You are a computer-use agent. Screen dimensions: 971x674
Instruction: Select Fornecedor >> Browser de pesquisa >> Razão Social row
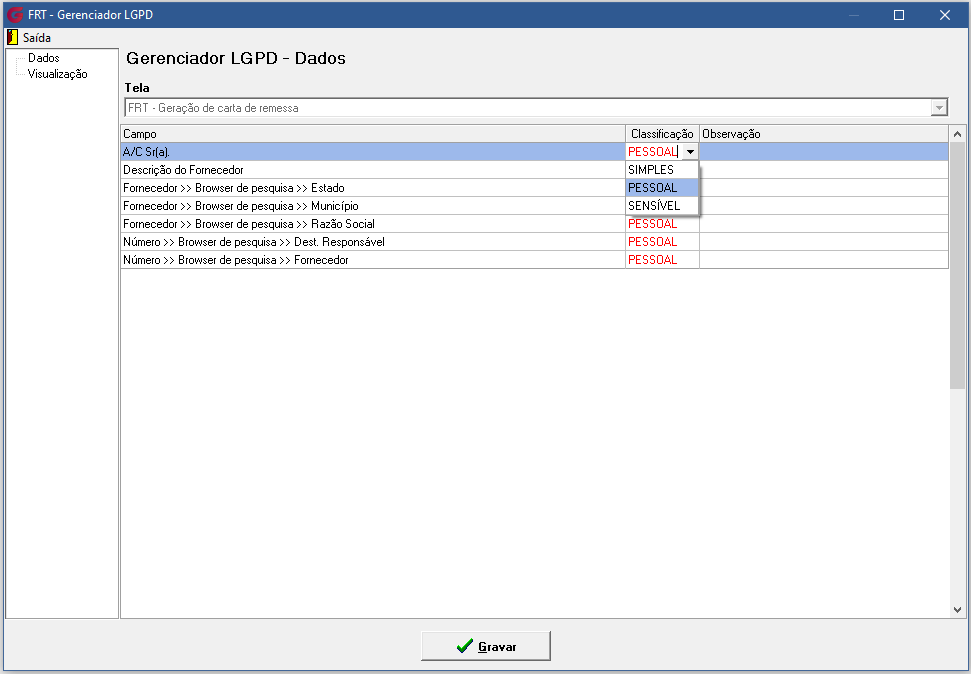click(x=373, y=224)
